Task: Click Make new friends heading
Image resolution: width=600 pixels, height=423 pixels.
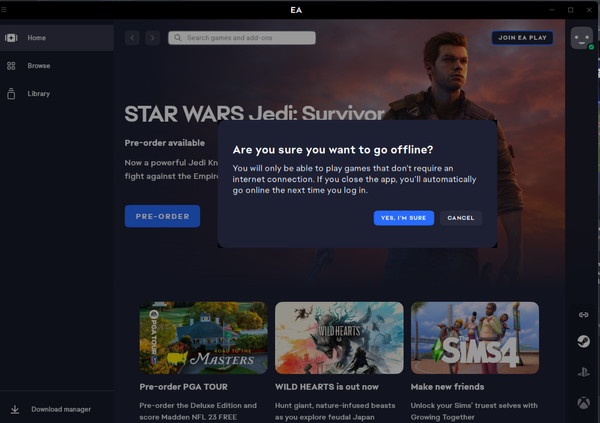Action: point(447,387)
